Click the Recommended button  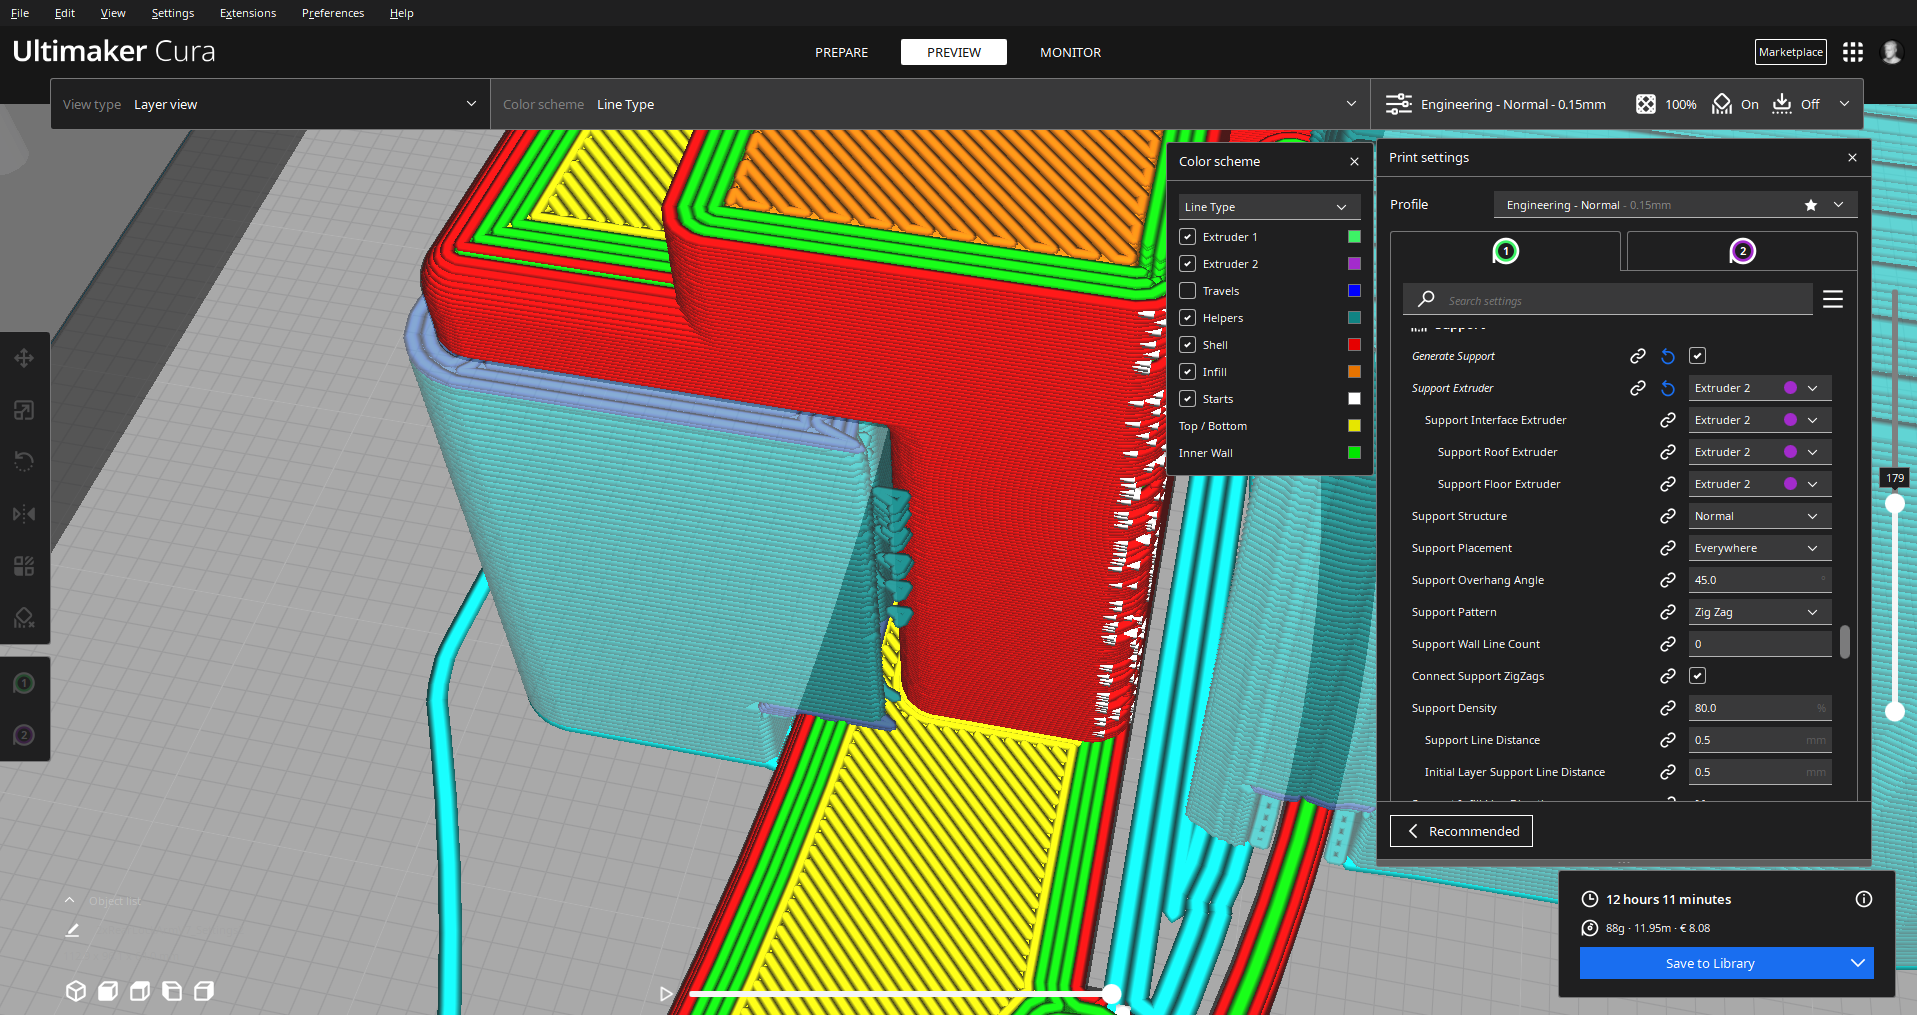[x=1461, y=831]
